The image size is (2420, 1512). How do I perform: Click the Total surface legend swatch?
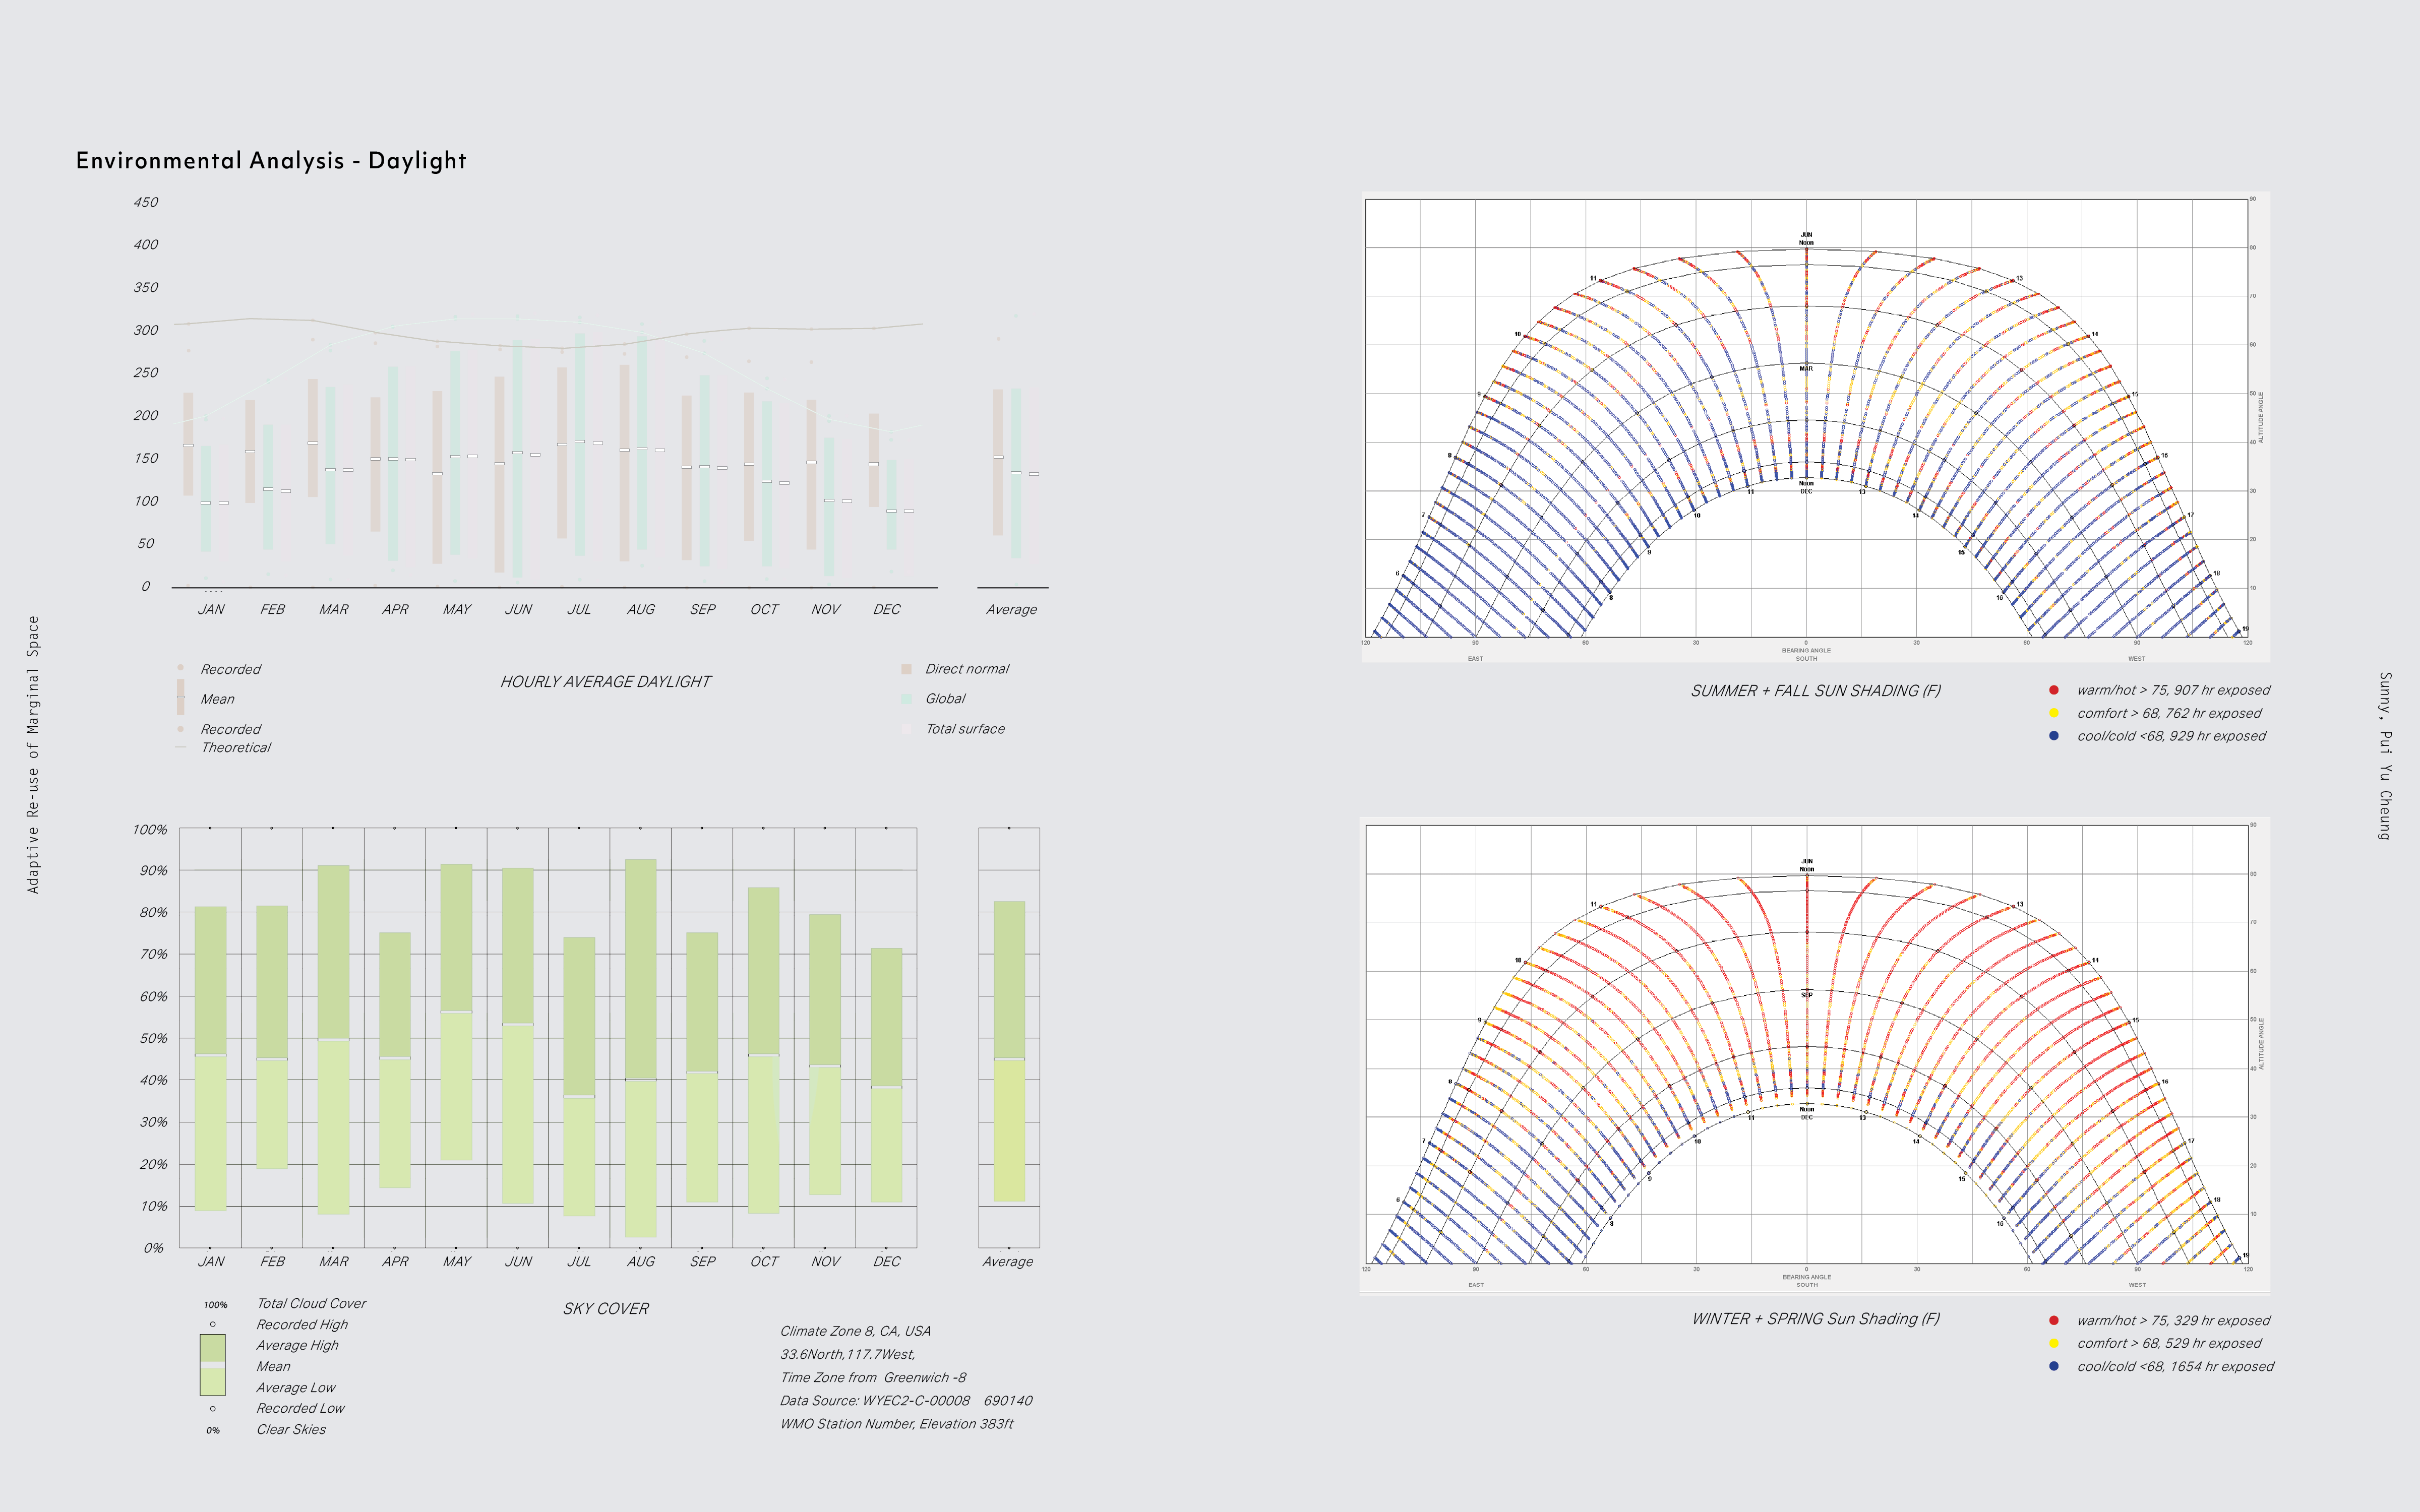(x=906, y=729)
